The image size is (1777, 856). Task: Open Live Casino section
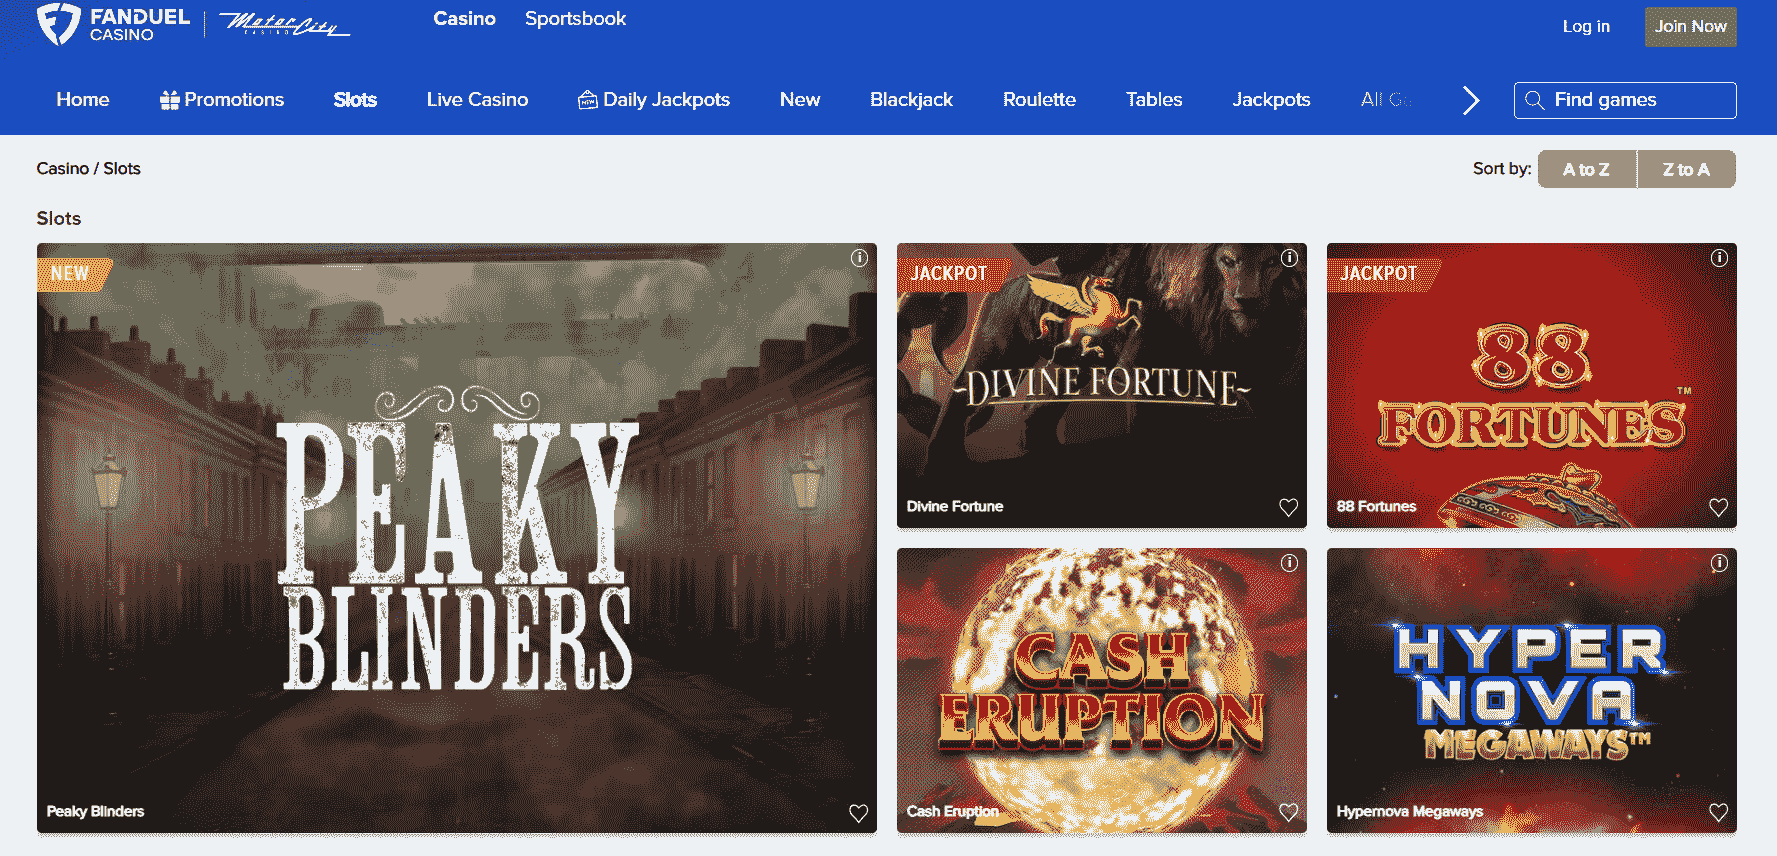[477, 100]
